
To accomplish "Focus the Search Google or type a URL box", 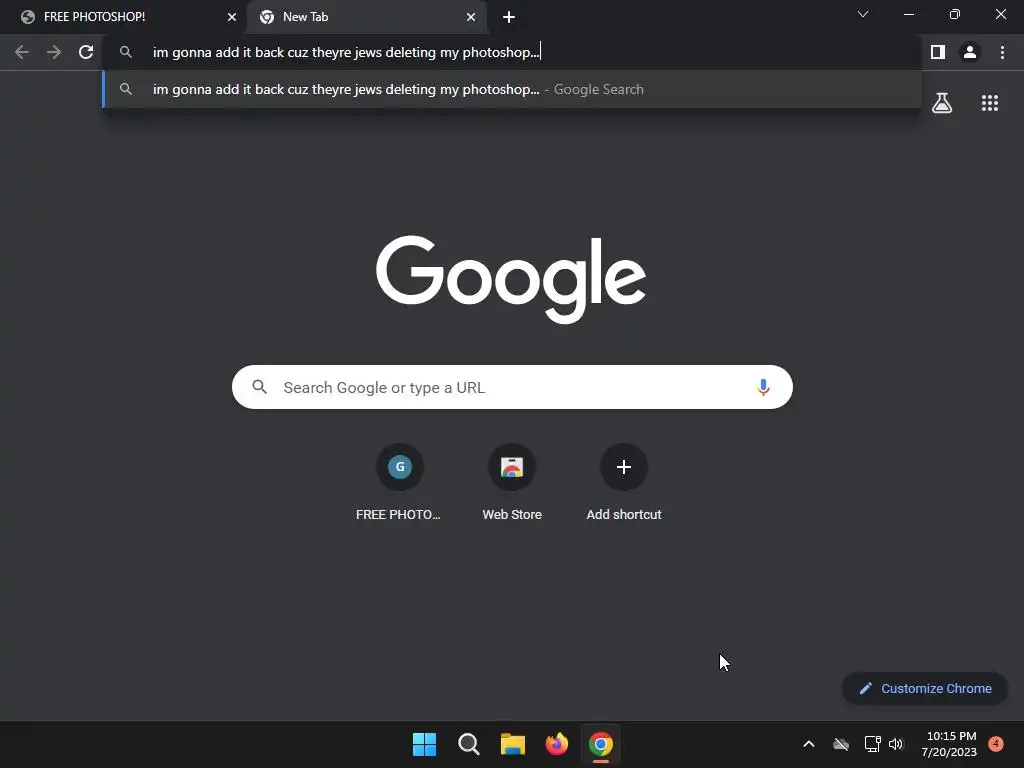I will coord(512,387).
